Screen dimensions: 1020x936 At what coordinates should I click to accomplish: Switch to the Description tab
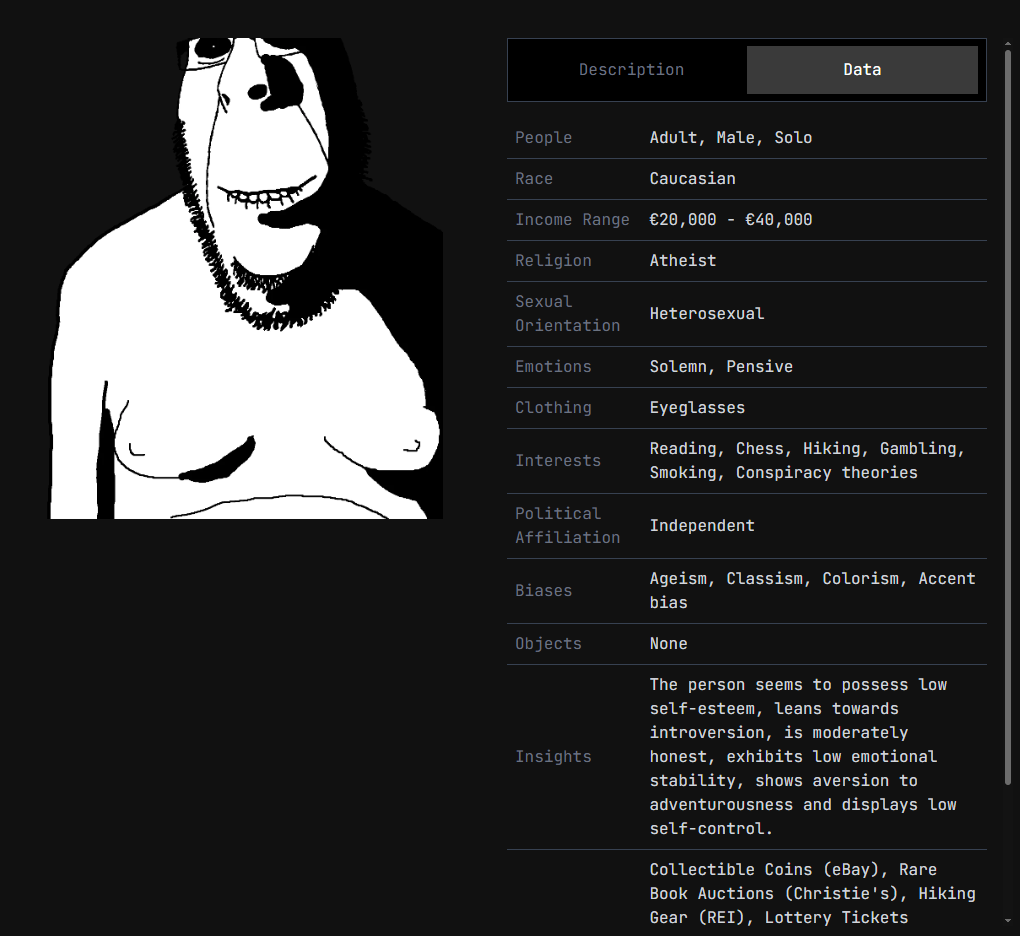(x=631, y=70)
